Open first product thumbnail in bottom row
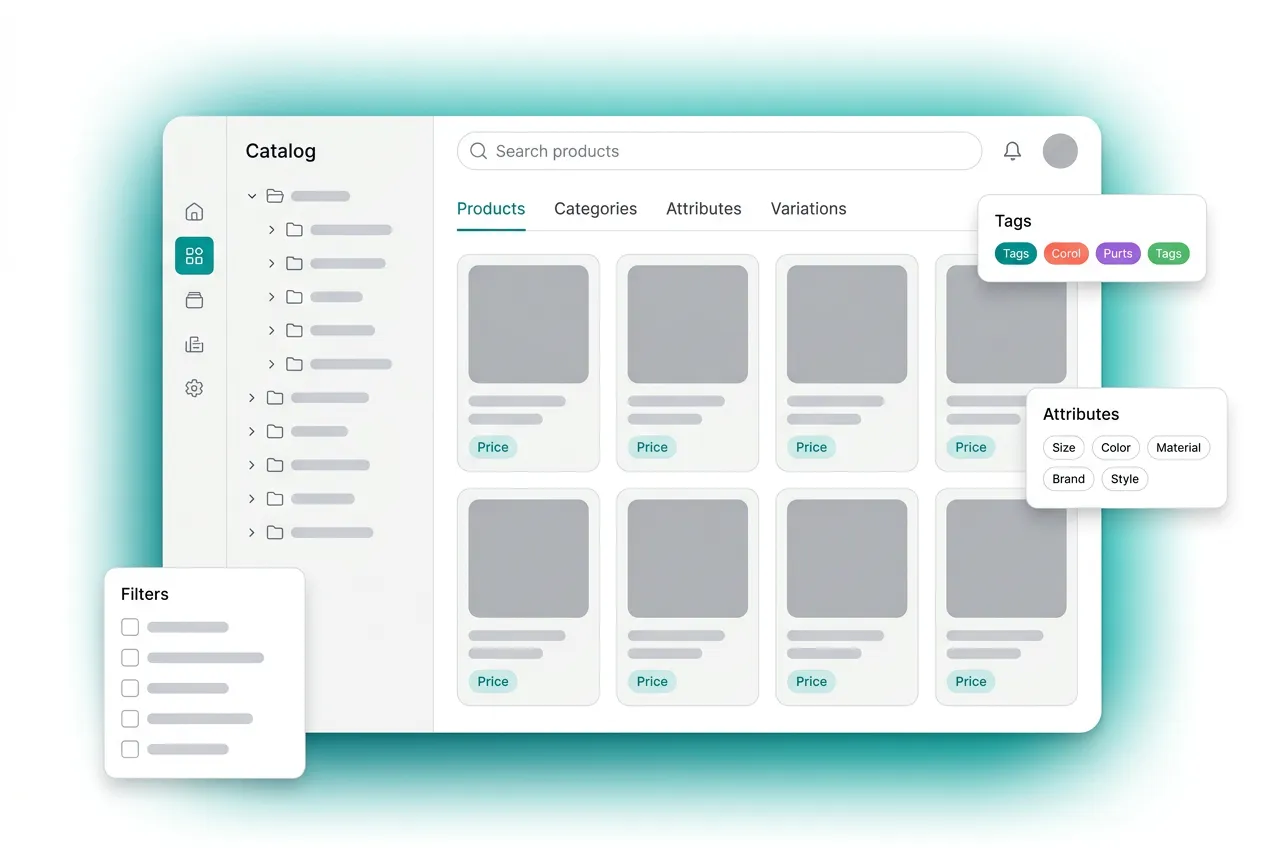This screenshot has width=1264, height=848. click(528, 558)
